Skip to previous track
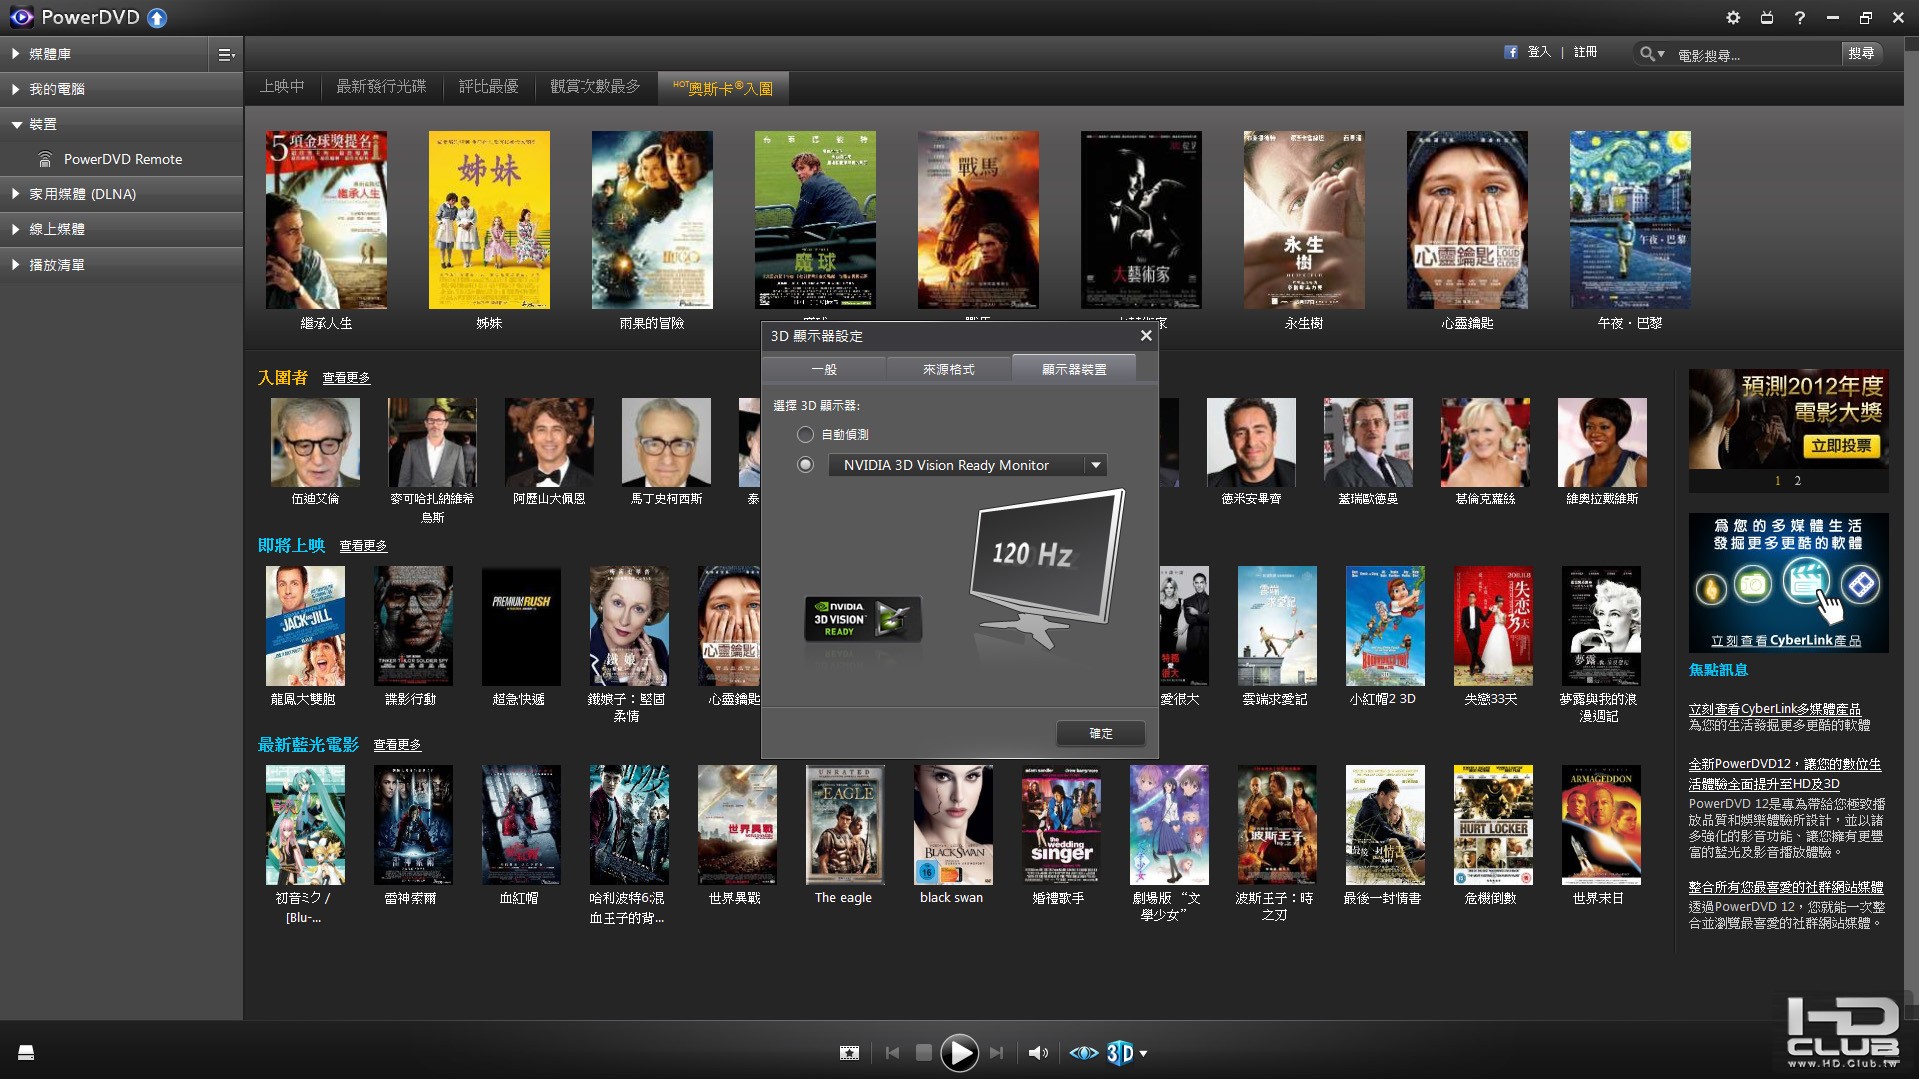This screenshot has height=1079, width=1919. click(x=892, y=1053)
